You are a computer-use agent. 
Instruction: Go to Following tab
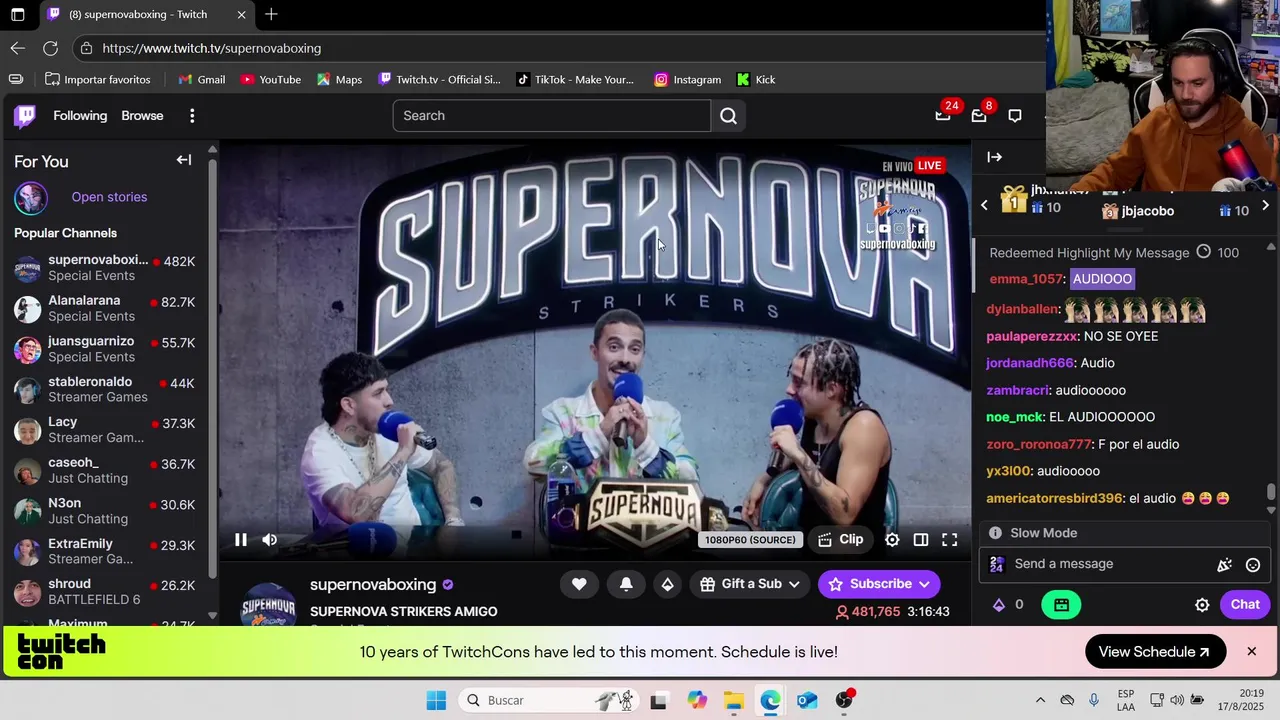pos(80,116)
